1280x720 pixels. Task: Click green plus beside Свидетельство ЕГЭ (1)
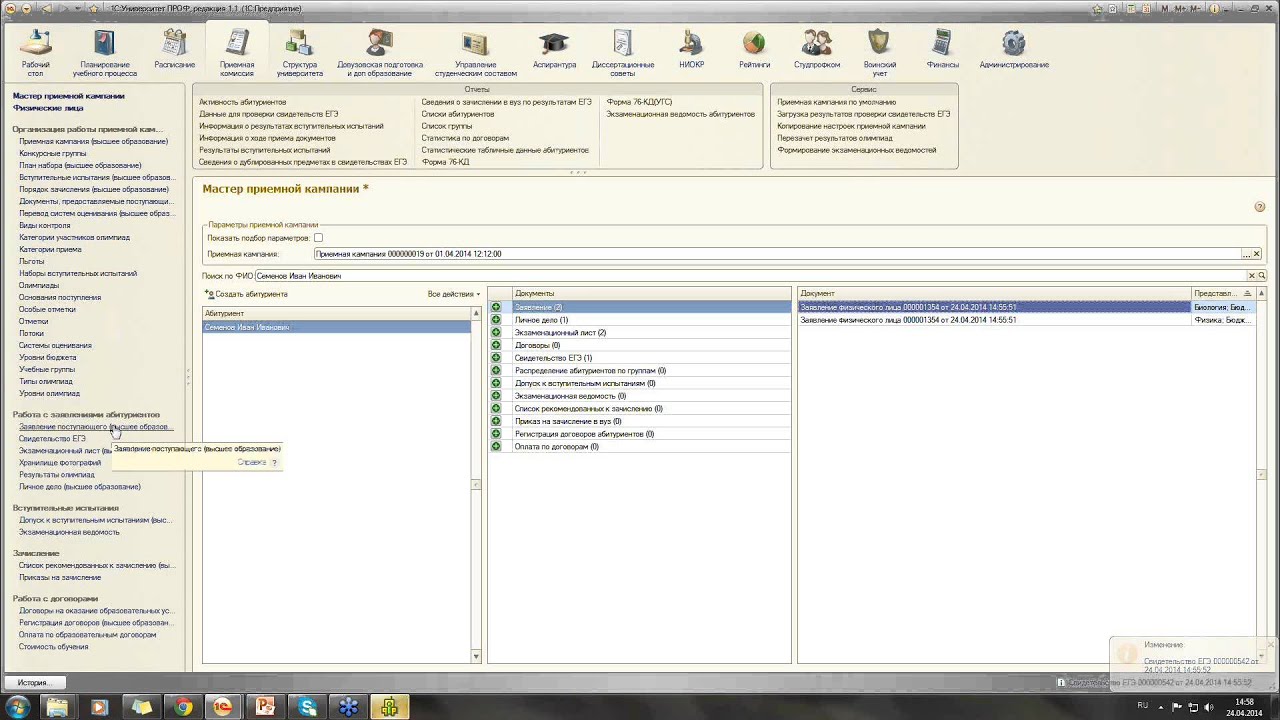[x=496, y=358]
